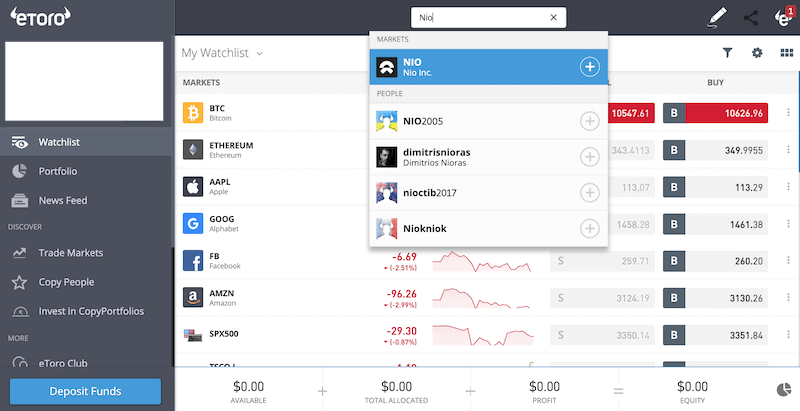Switch to grid view icon
Image resolution: width=800 pixels, height=411 pixels.
point(787,53)
